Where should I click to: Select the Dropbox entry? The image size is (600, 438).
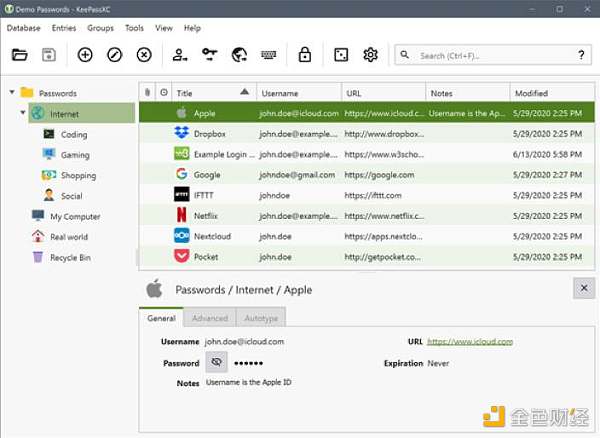(x=367, y=134)
